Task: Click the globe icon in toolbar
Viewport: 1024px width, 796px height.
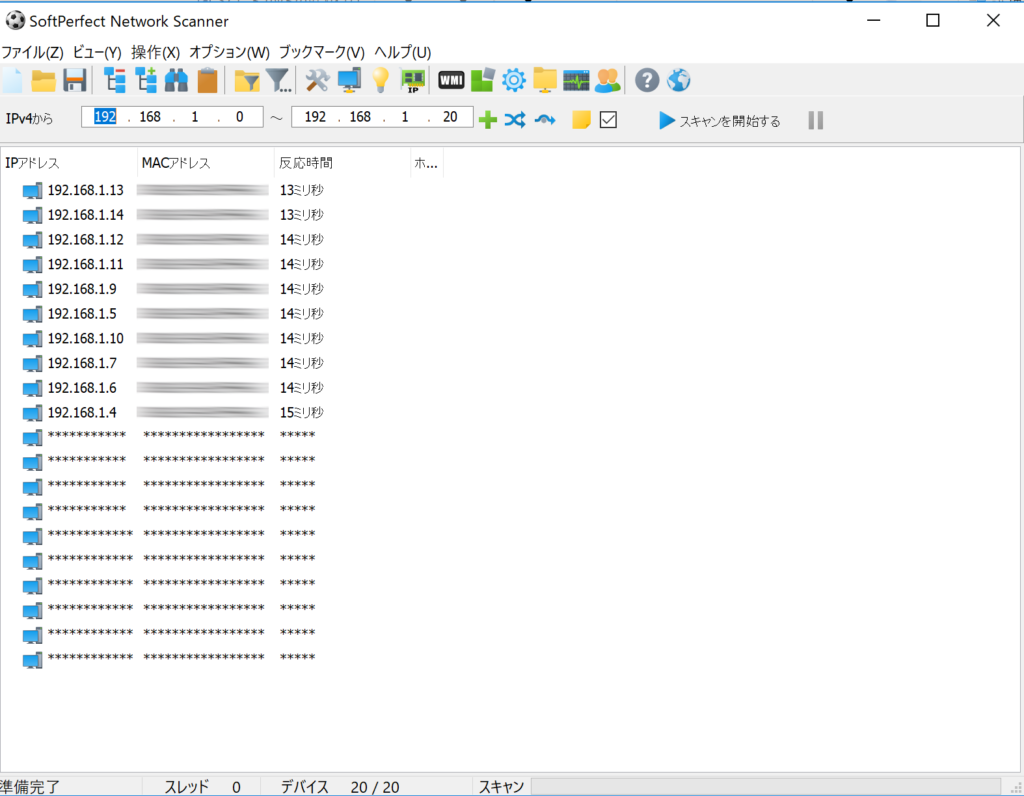Action: click(x=679, y=81)
